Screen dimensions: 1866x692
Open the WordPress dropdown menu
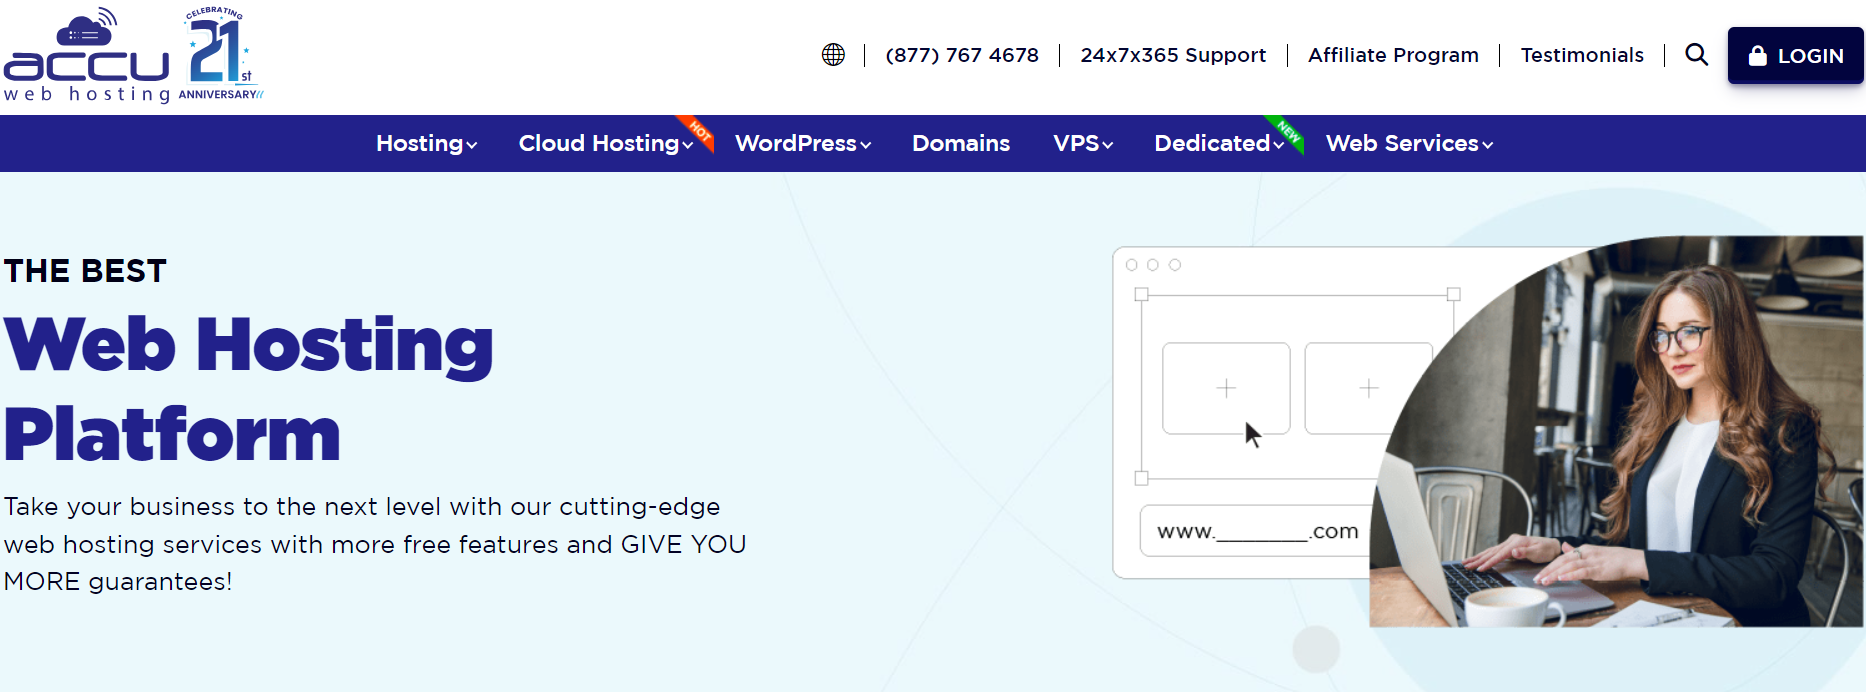(x=803, y=144)
